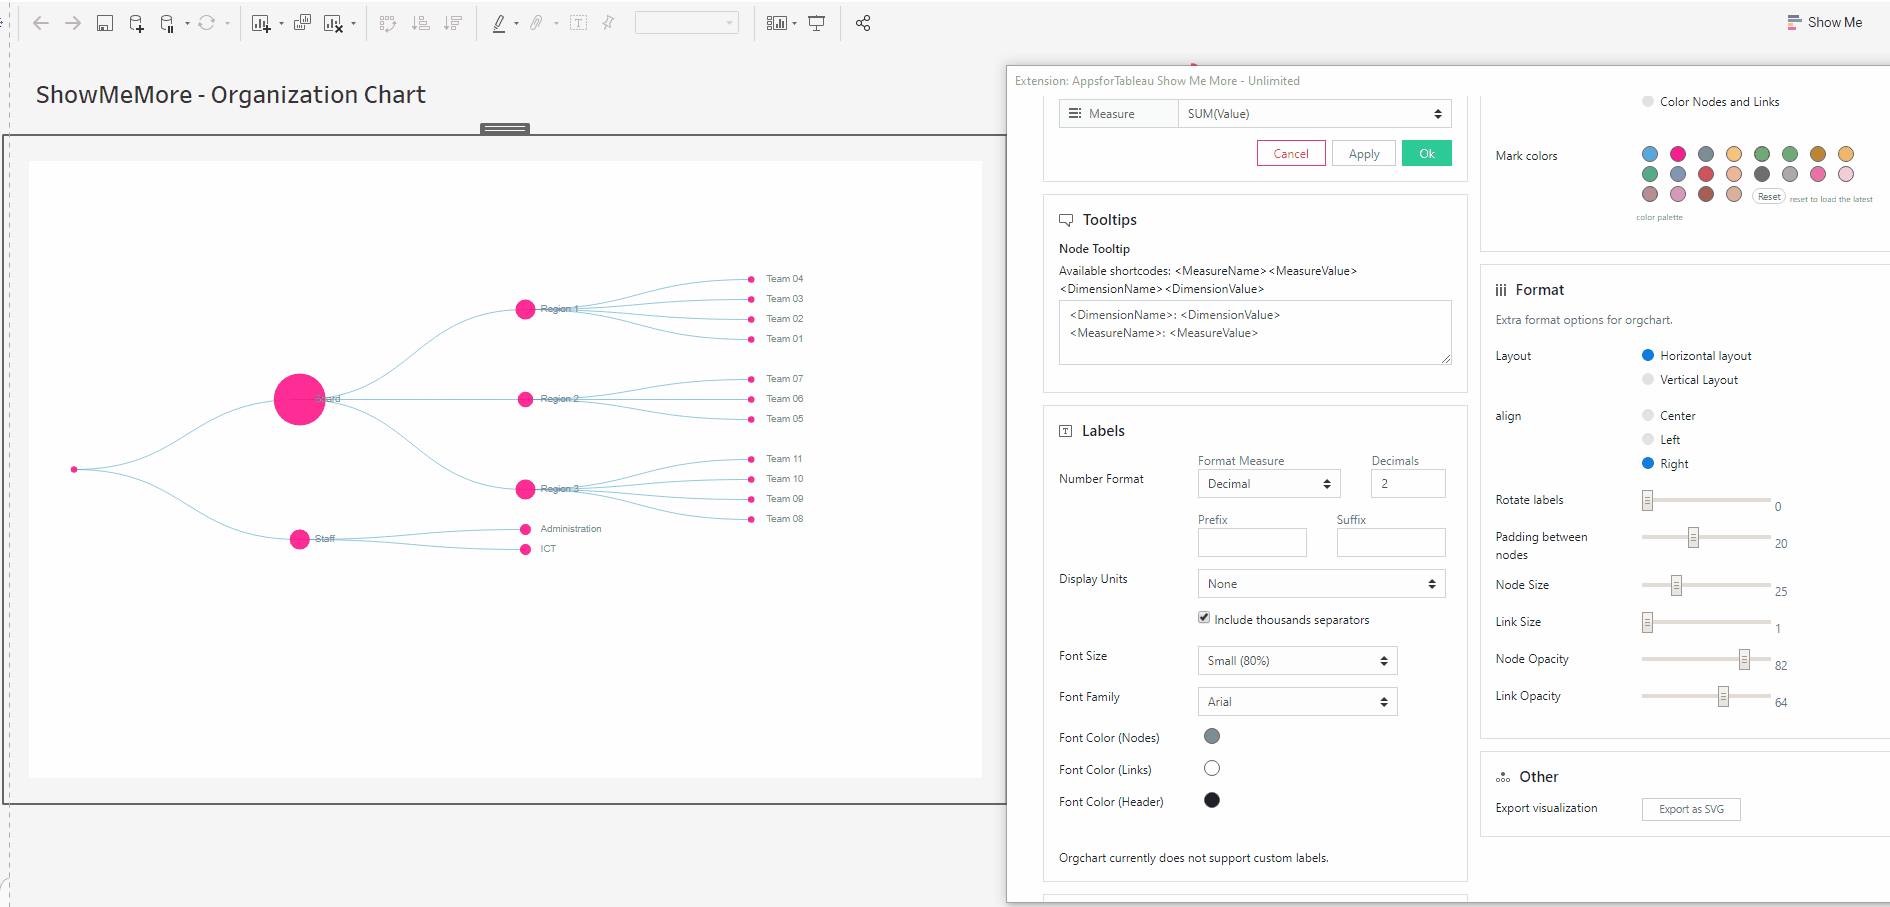Duplicate the current sheet
The height and width of the screenshot is (907, 1890).
pos(302,23)
